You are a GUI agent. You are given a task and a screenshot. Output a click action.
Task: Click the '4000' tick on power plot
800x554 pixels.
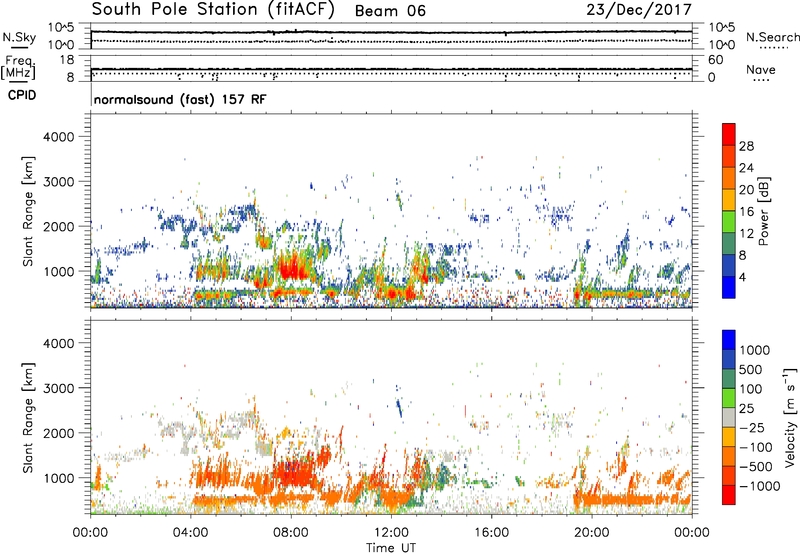[59, 137]
